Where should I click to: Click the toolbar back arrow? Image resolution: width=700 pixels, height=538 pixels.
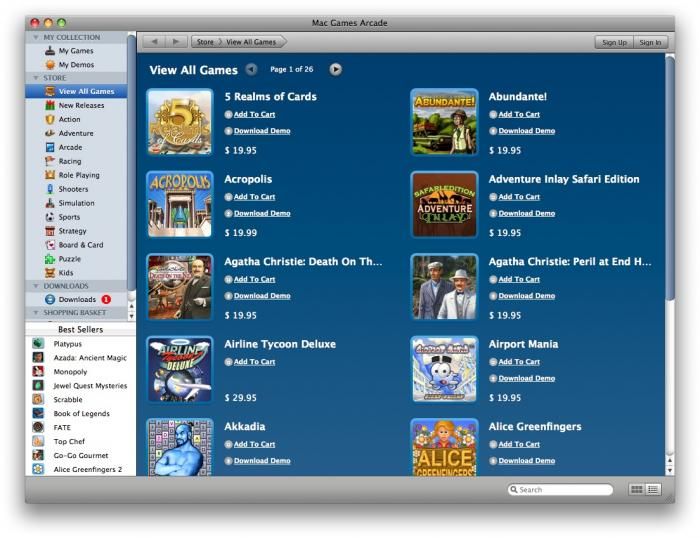pyautogui.click(x=154, y=42)
